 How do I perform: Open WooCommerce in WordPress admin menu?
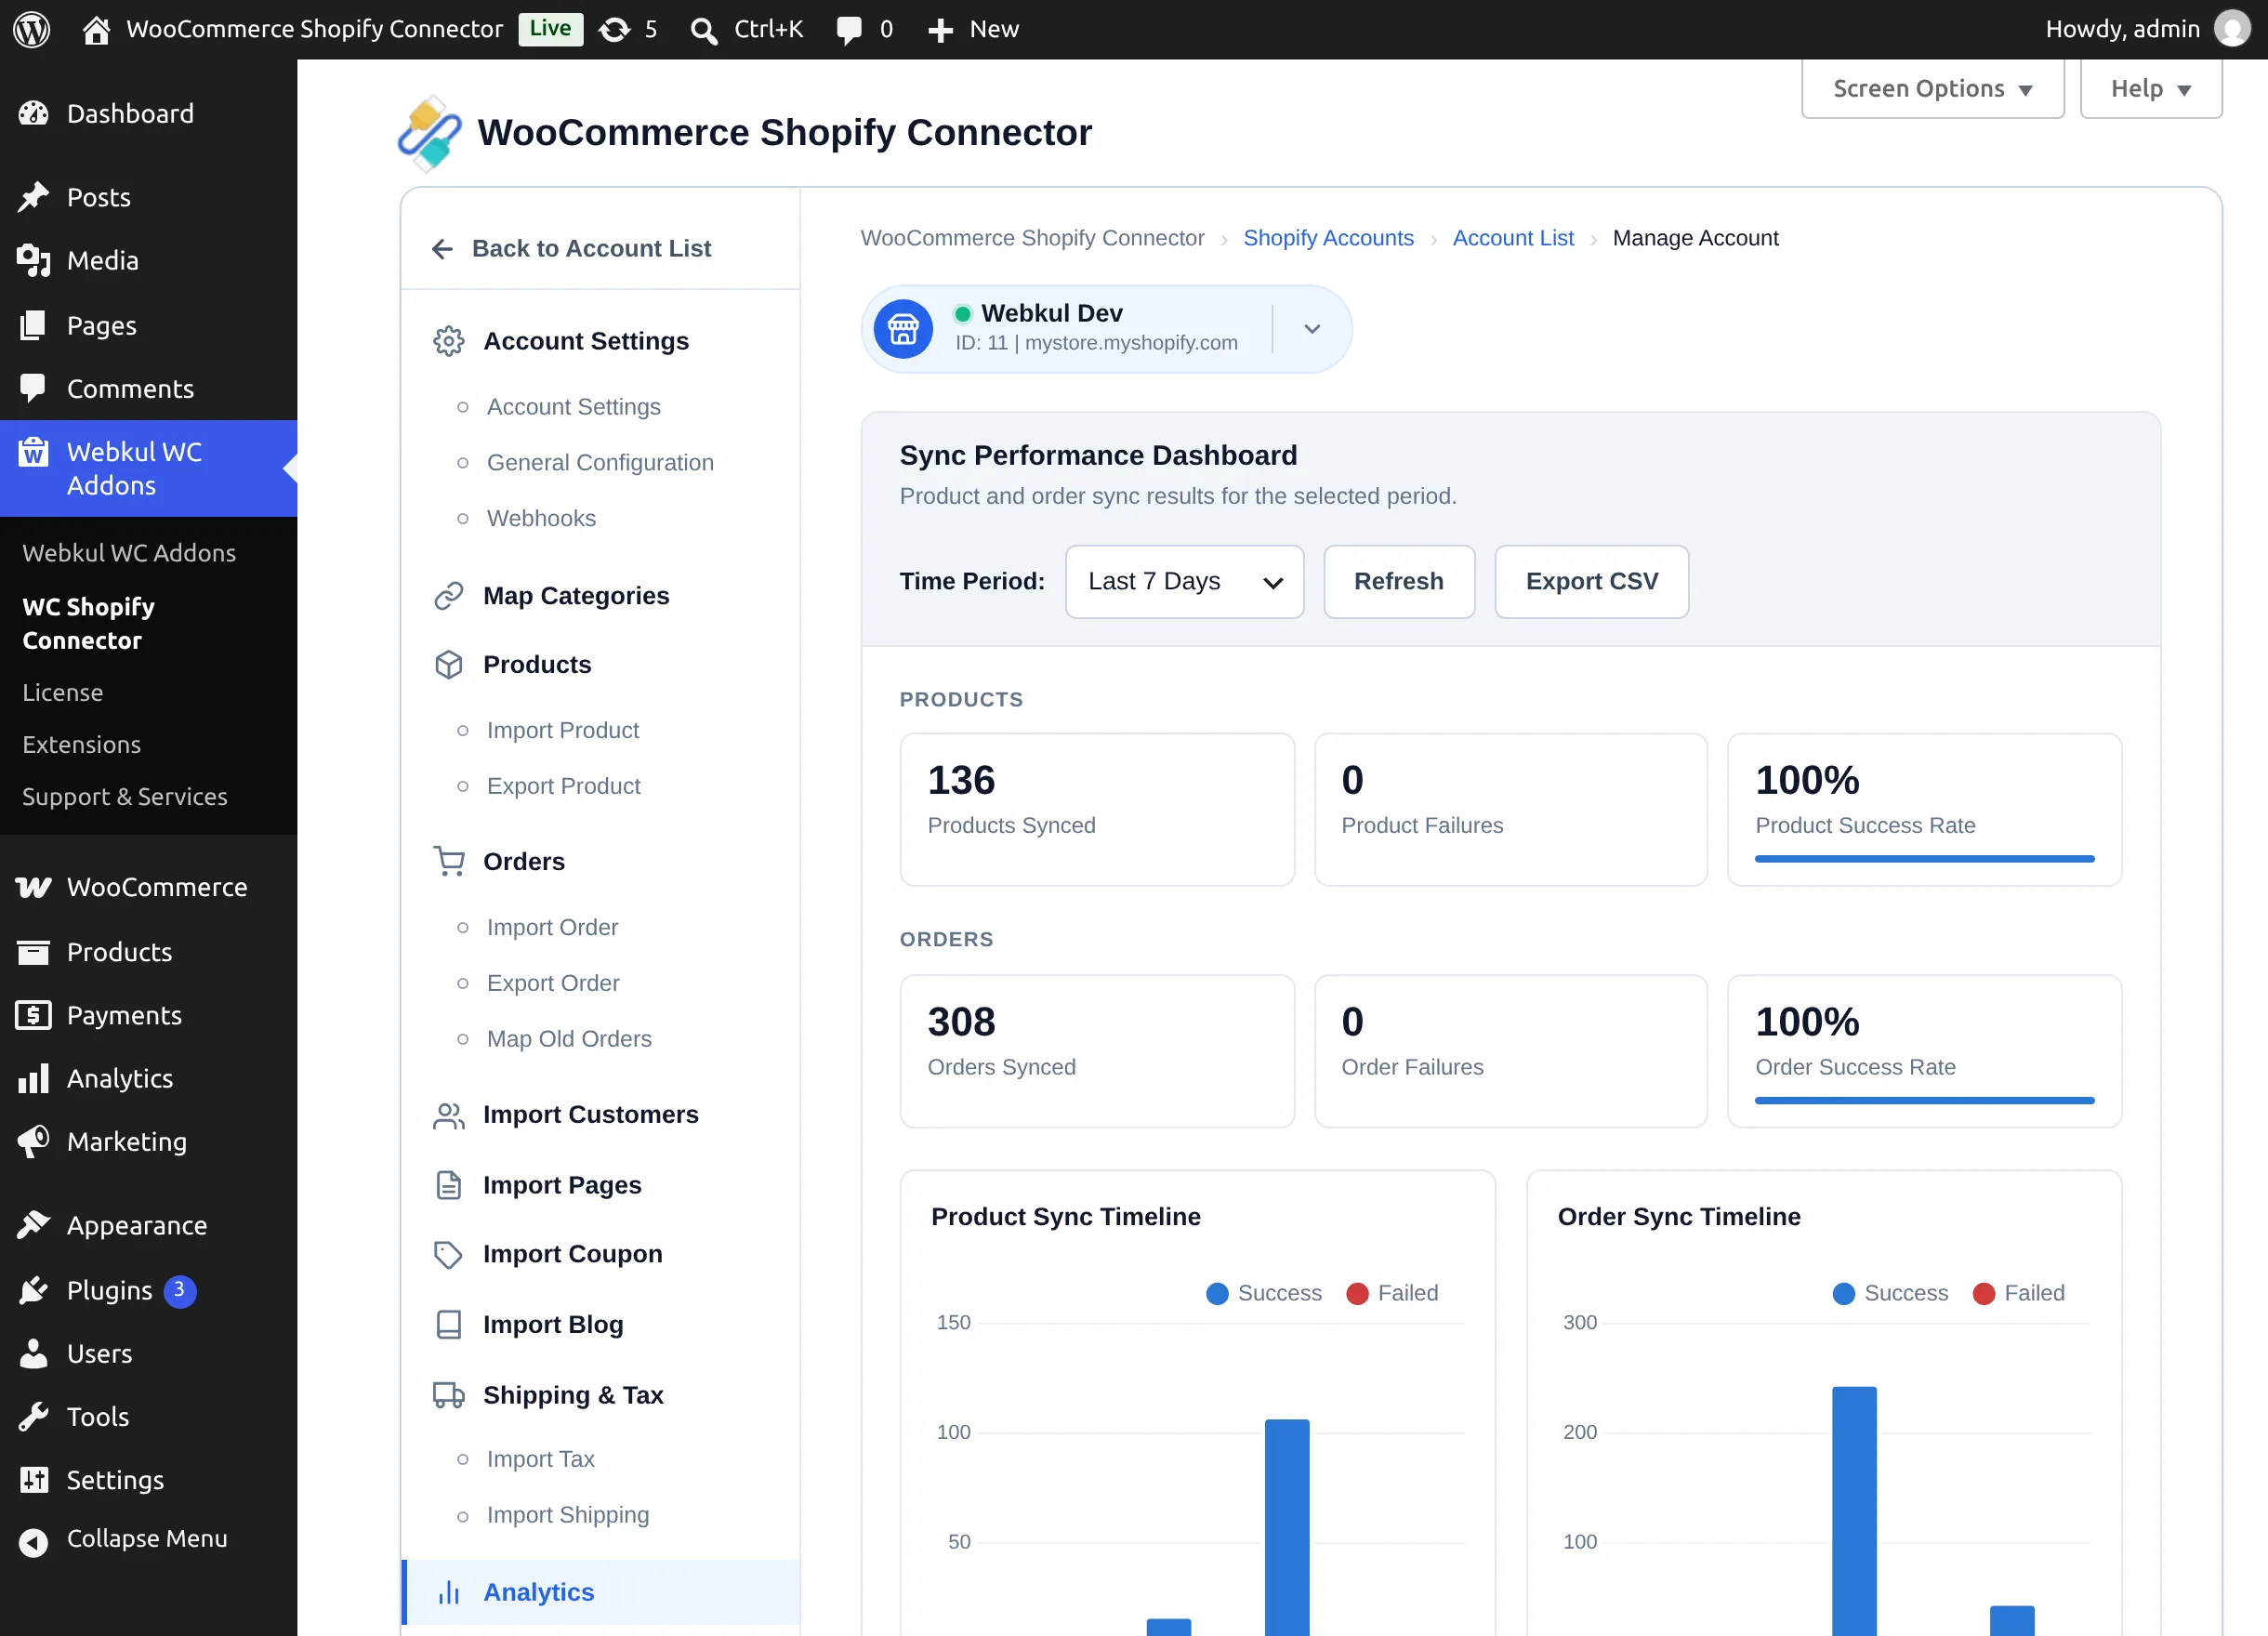coord(148,887)
